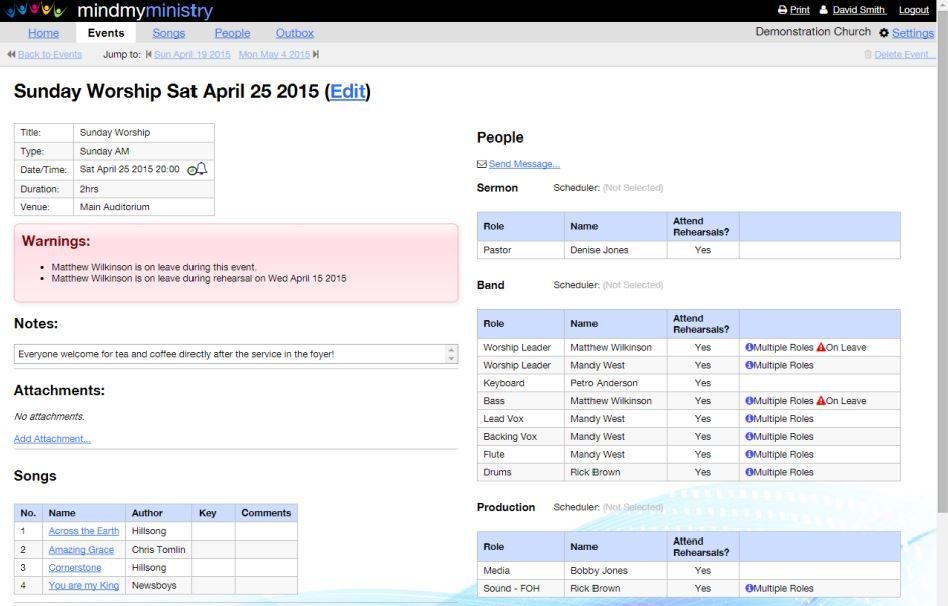The image size is (948, 606).
Task: Click the Settings gear icon
Action: click(x=883, y=33)
